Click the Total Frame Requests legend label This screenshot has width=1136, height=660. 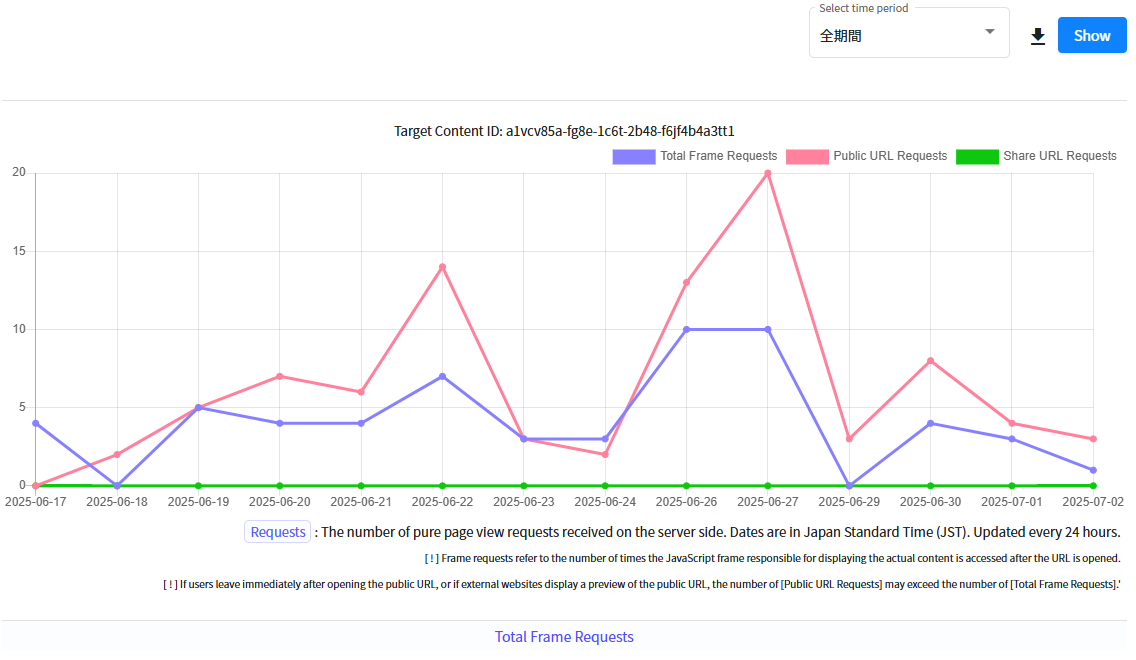[x=718, y=156]
